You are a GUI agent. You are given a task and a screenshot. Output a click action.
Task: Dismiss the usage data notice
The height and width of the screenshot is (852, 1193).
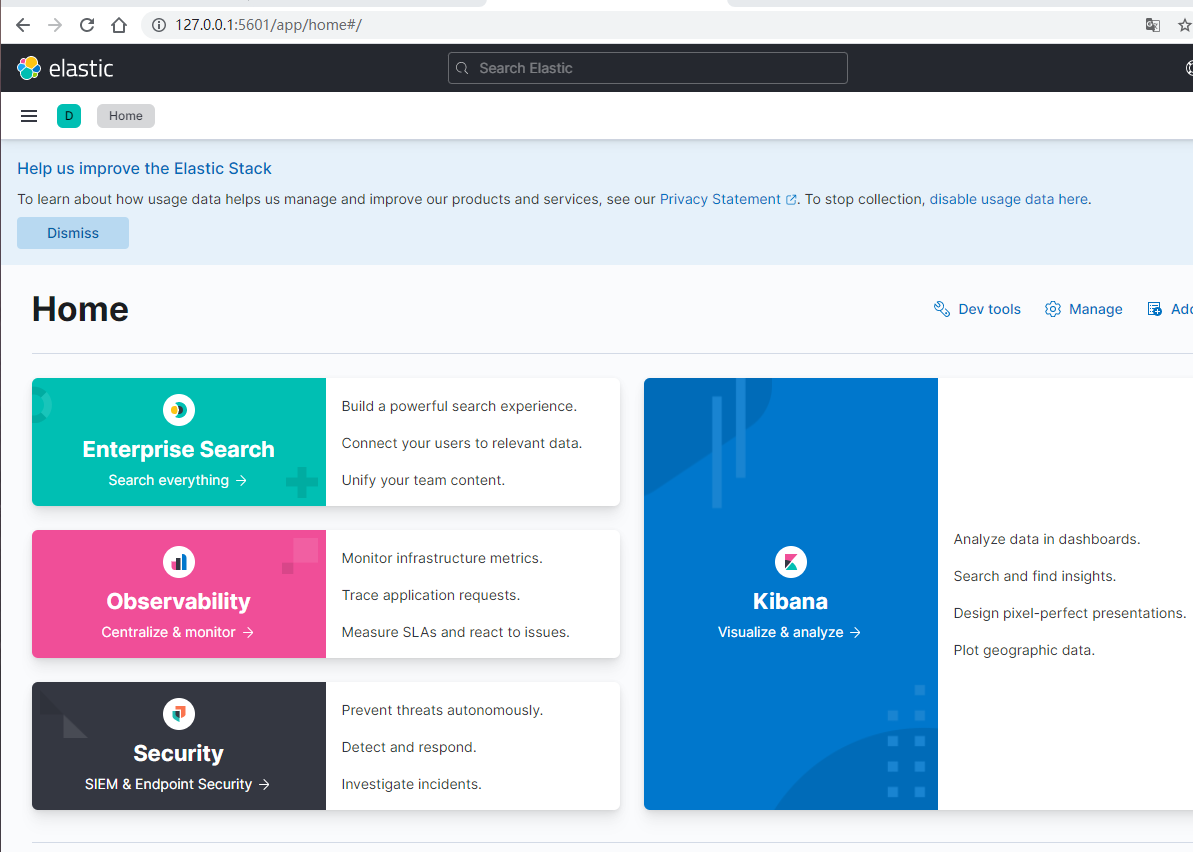pyautogui.click(x=73, y=233)
